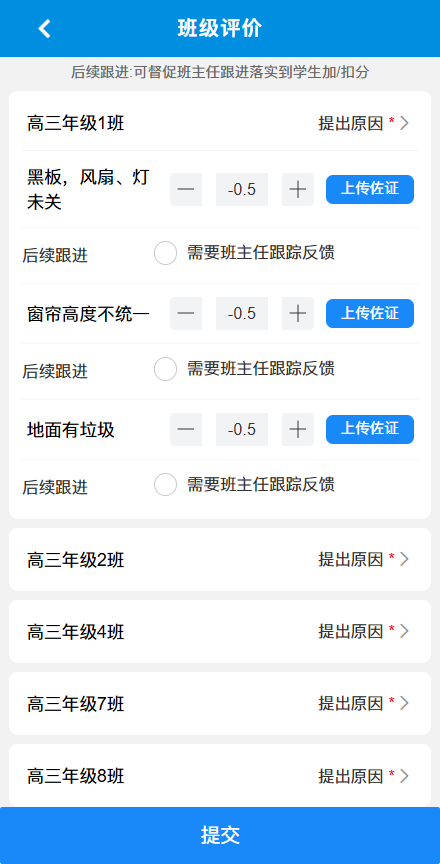
Task: Tap plus icon for 地面有垃圾
Action: pos(298,429)
